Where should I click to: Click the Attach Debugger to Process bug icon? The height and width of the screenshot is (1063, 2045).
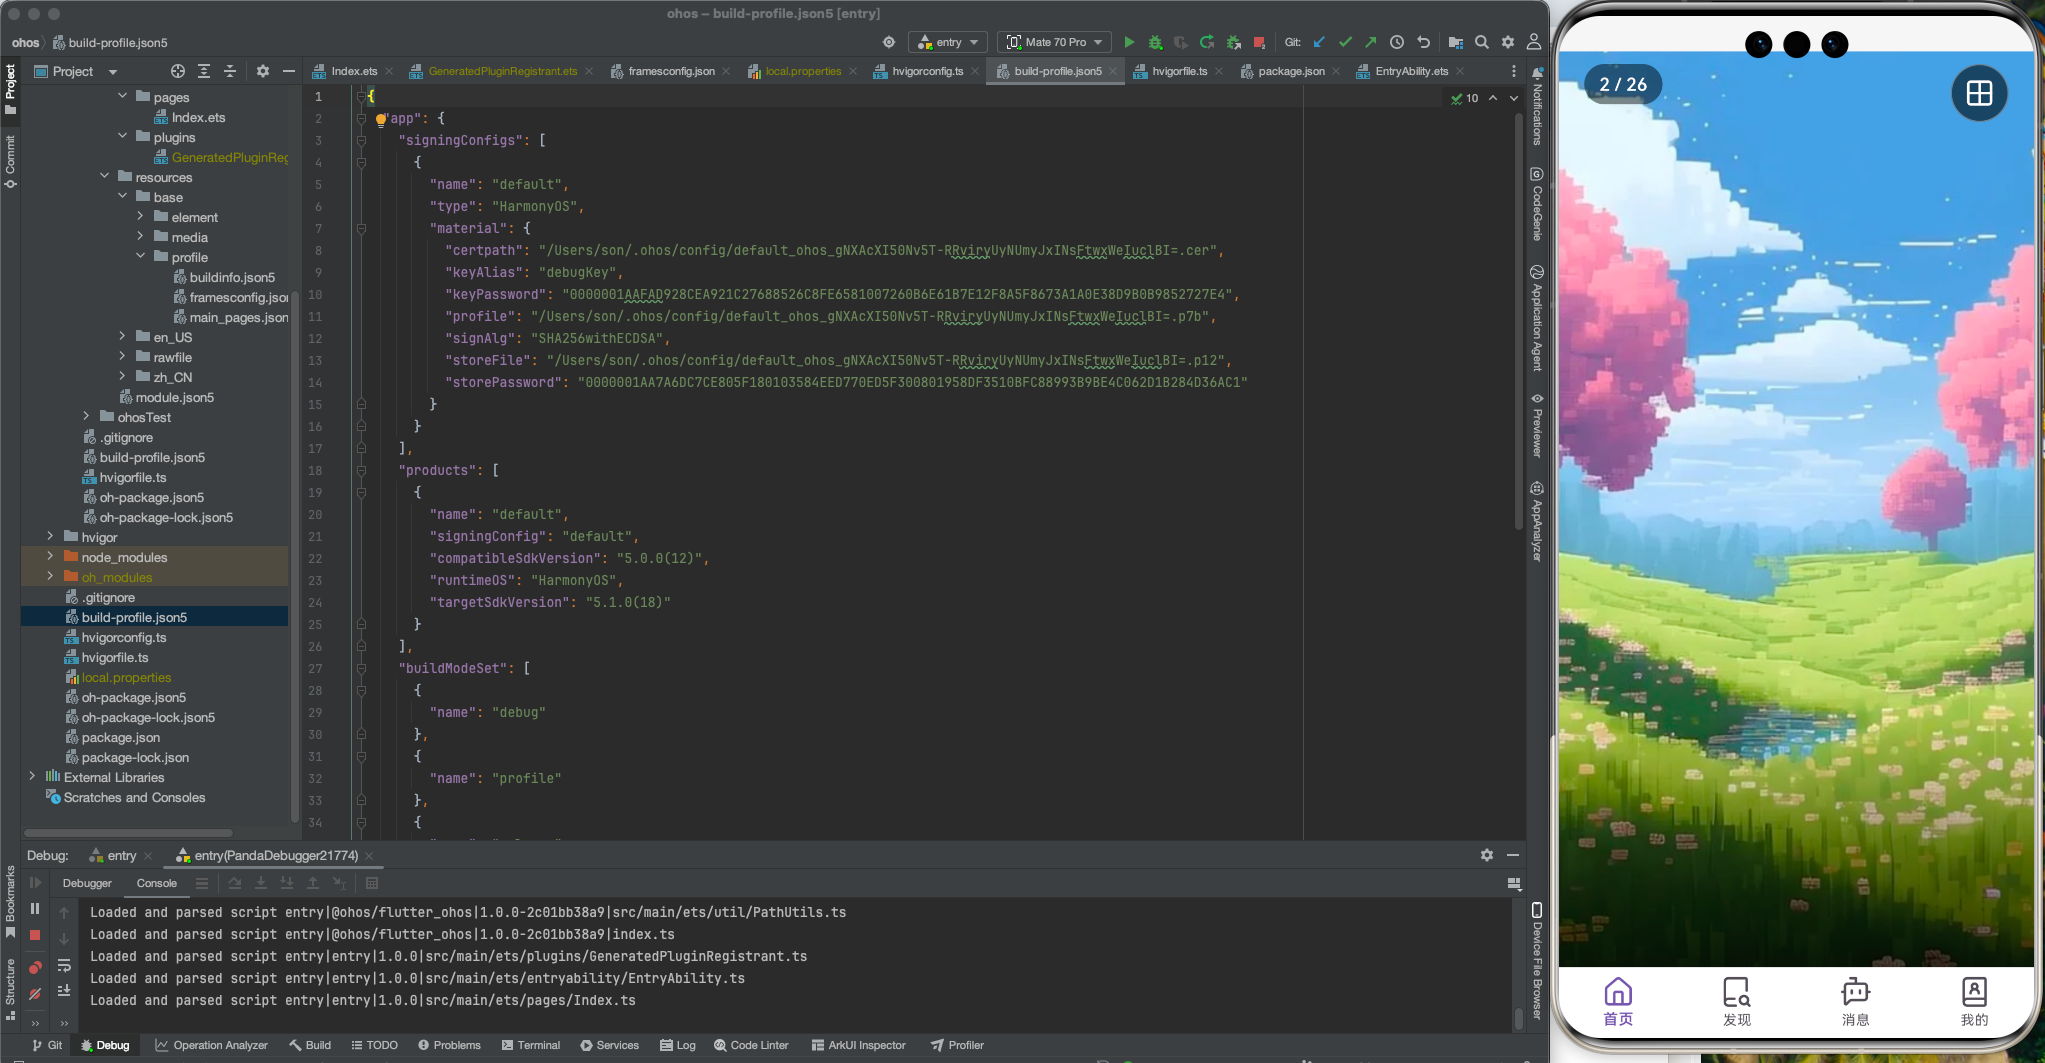tap(1233, 42)
